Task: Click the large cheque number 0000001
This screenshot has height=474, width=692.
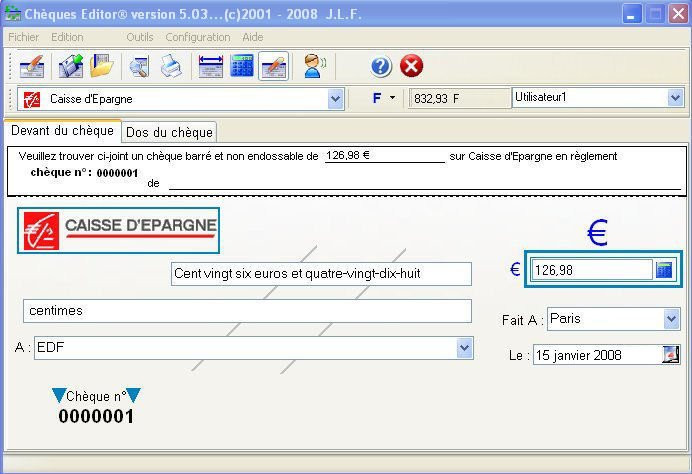Action: pos(96,416)
